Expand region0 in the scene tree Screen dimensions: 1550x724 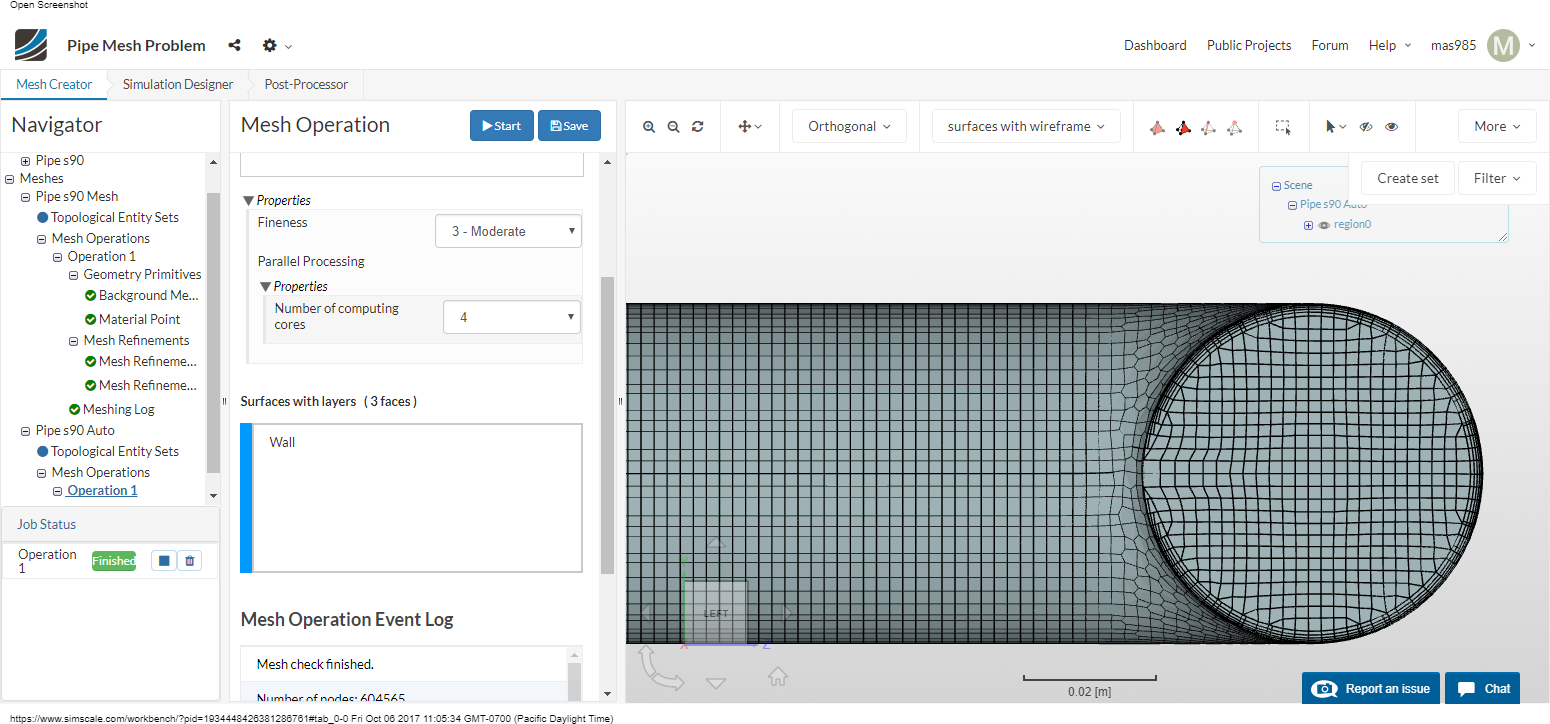[x=1308, y=225]
